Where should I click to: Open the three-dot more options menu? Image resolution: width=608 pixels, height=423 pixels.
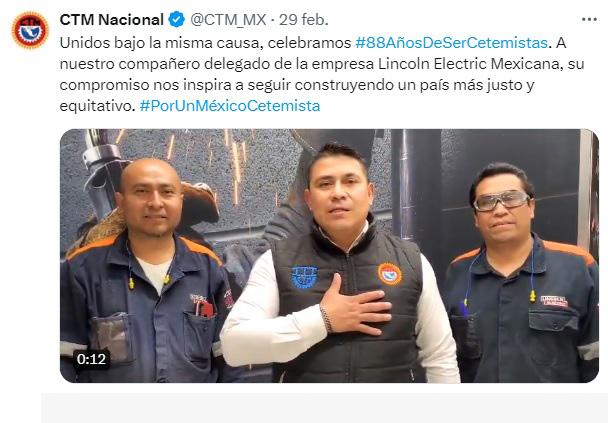[589, 19]
